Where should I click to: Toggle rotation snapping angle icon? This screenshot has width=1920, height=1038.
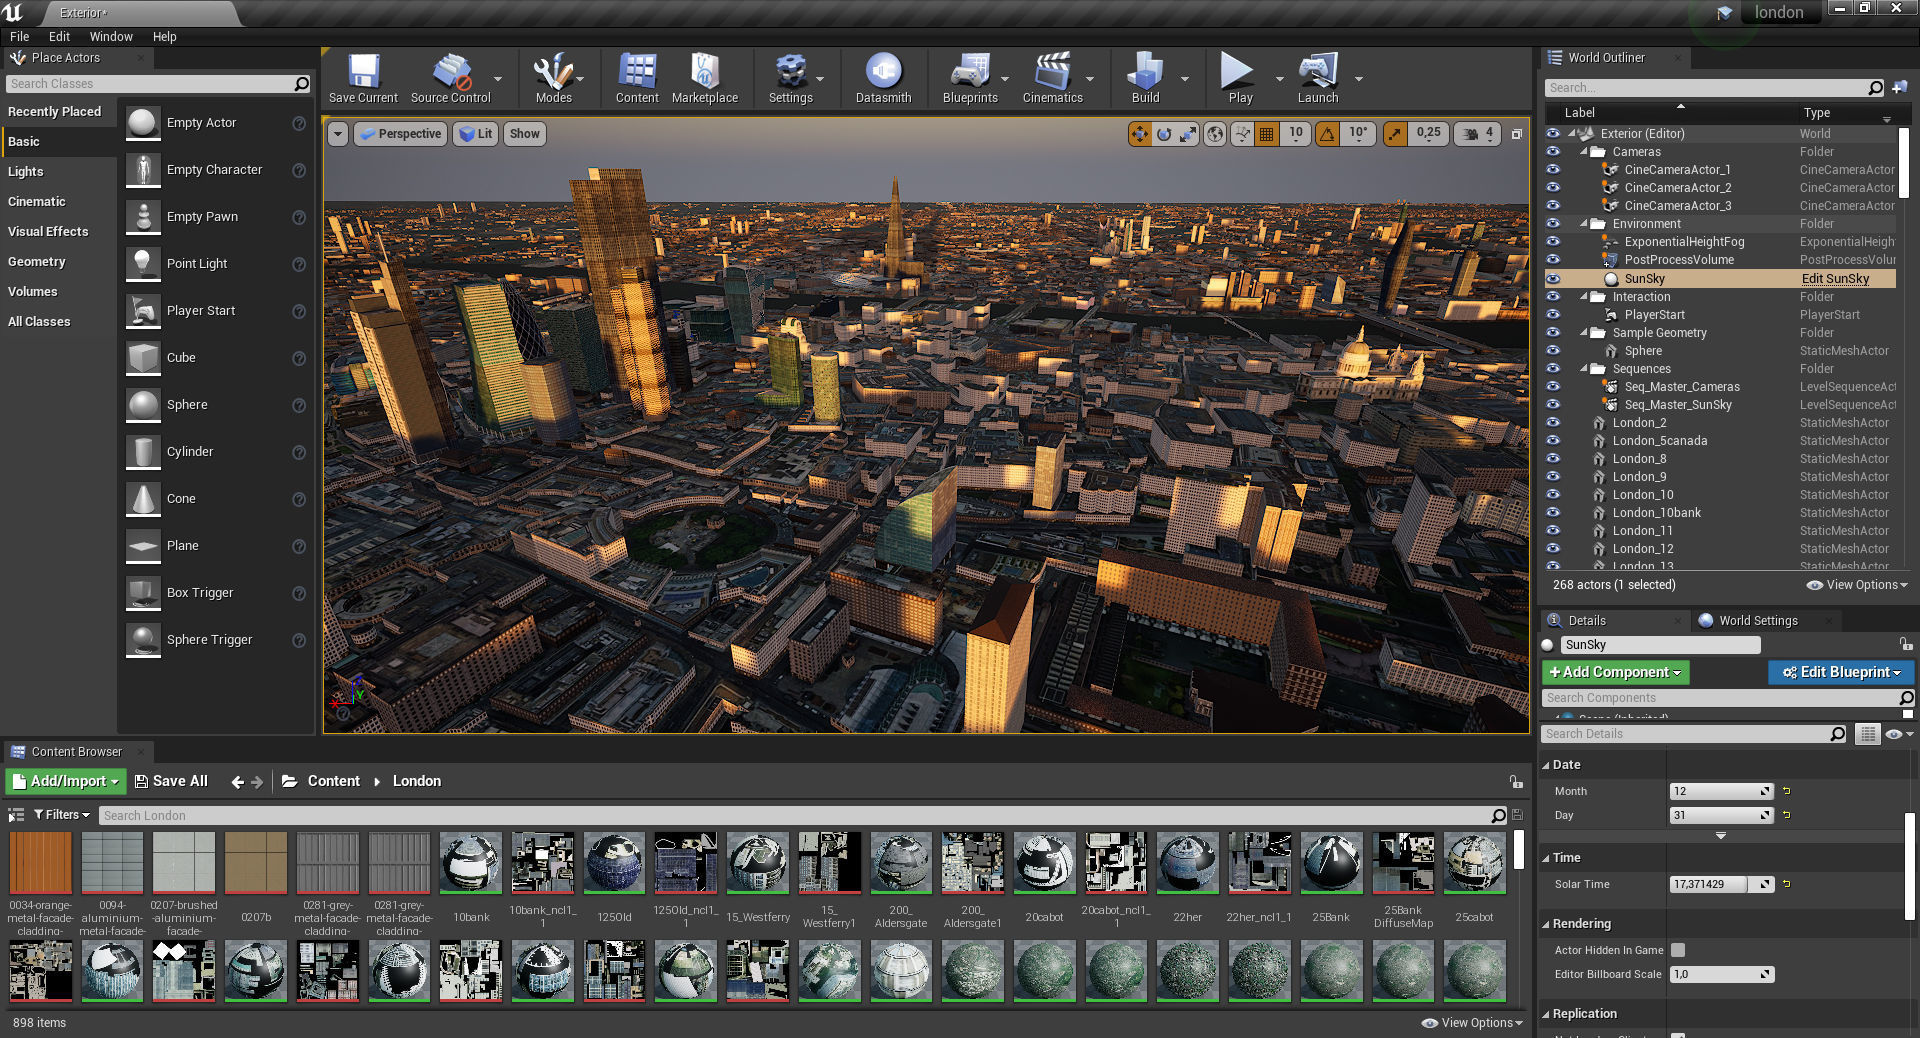pos(1327,134)
